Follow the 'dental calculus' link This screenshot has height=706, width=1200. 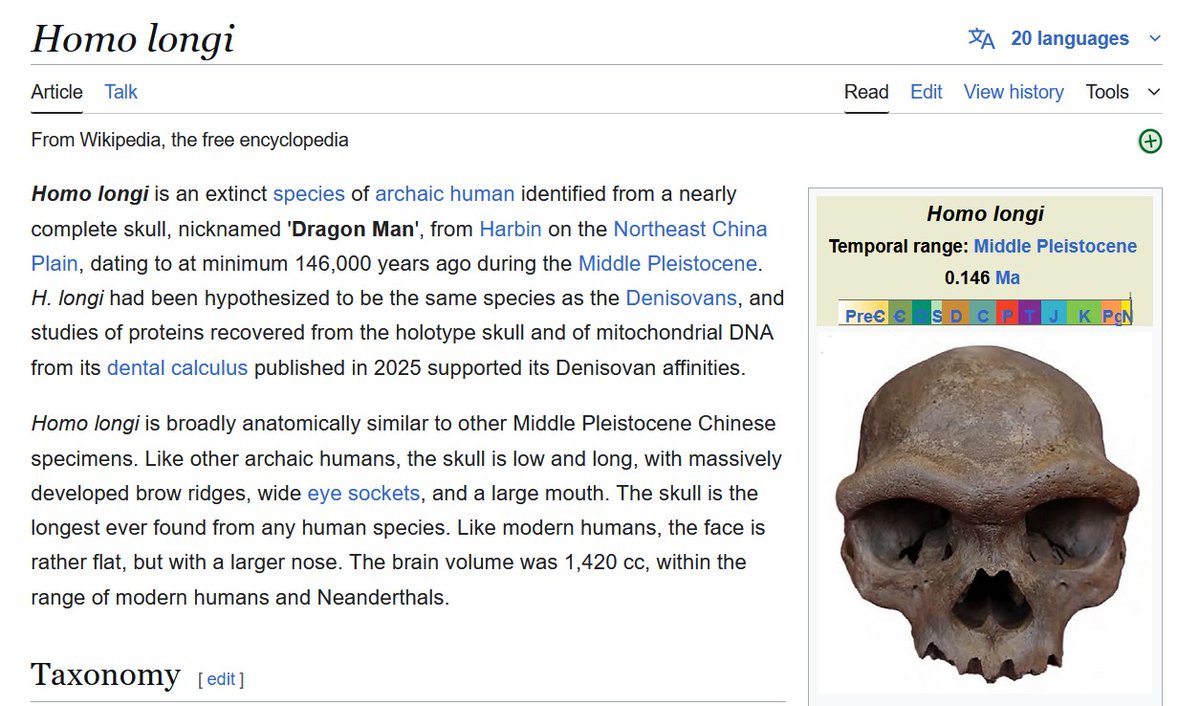tap(177, 367)
